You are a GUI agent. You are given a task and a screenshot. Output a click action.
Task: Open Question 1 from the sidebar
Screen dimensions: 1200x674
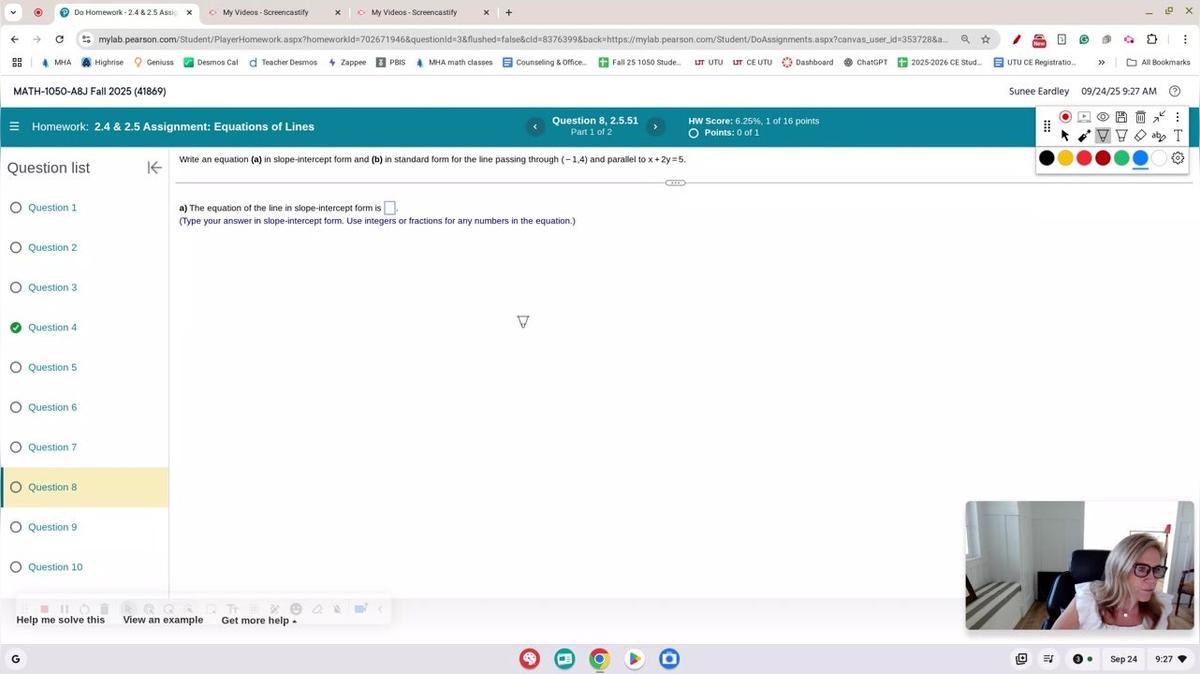(52, 207)
